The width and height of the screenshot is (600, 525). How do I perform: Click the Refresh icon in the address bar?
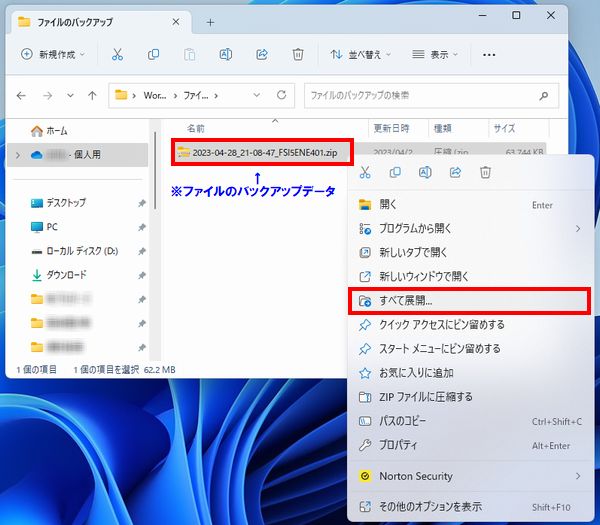click(282, 95)
